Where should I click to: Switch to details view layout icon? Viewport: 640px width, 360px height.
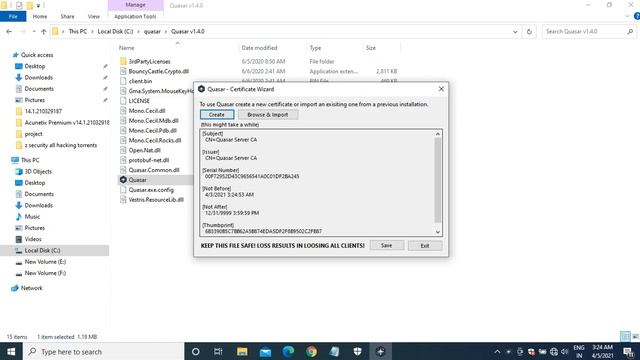pos(625,336)
